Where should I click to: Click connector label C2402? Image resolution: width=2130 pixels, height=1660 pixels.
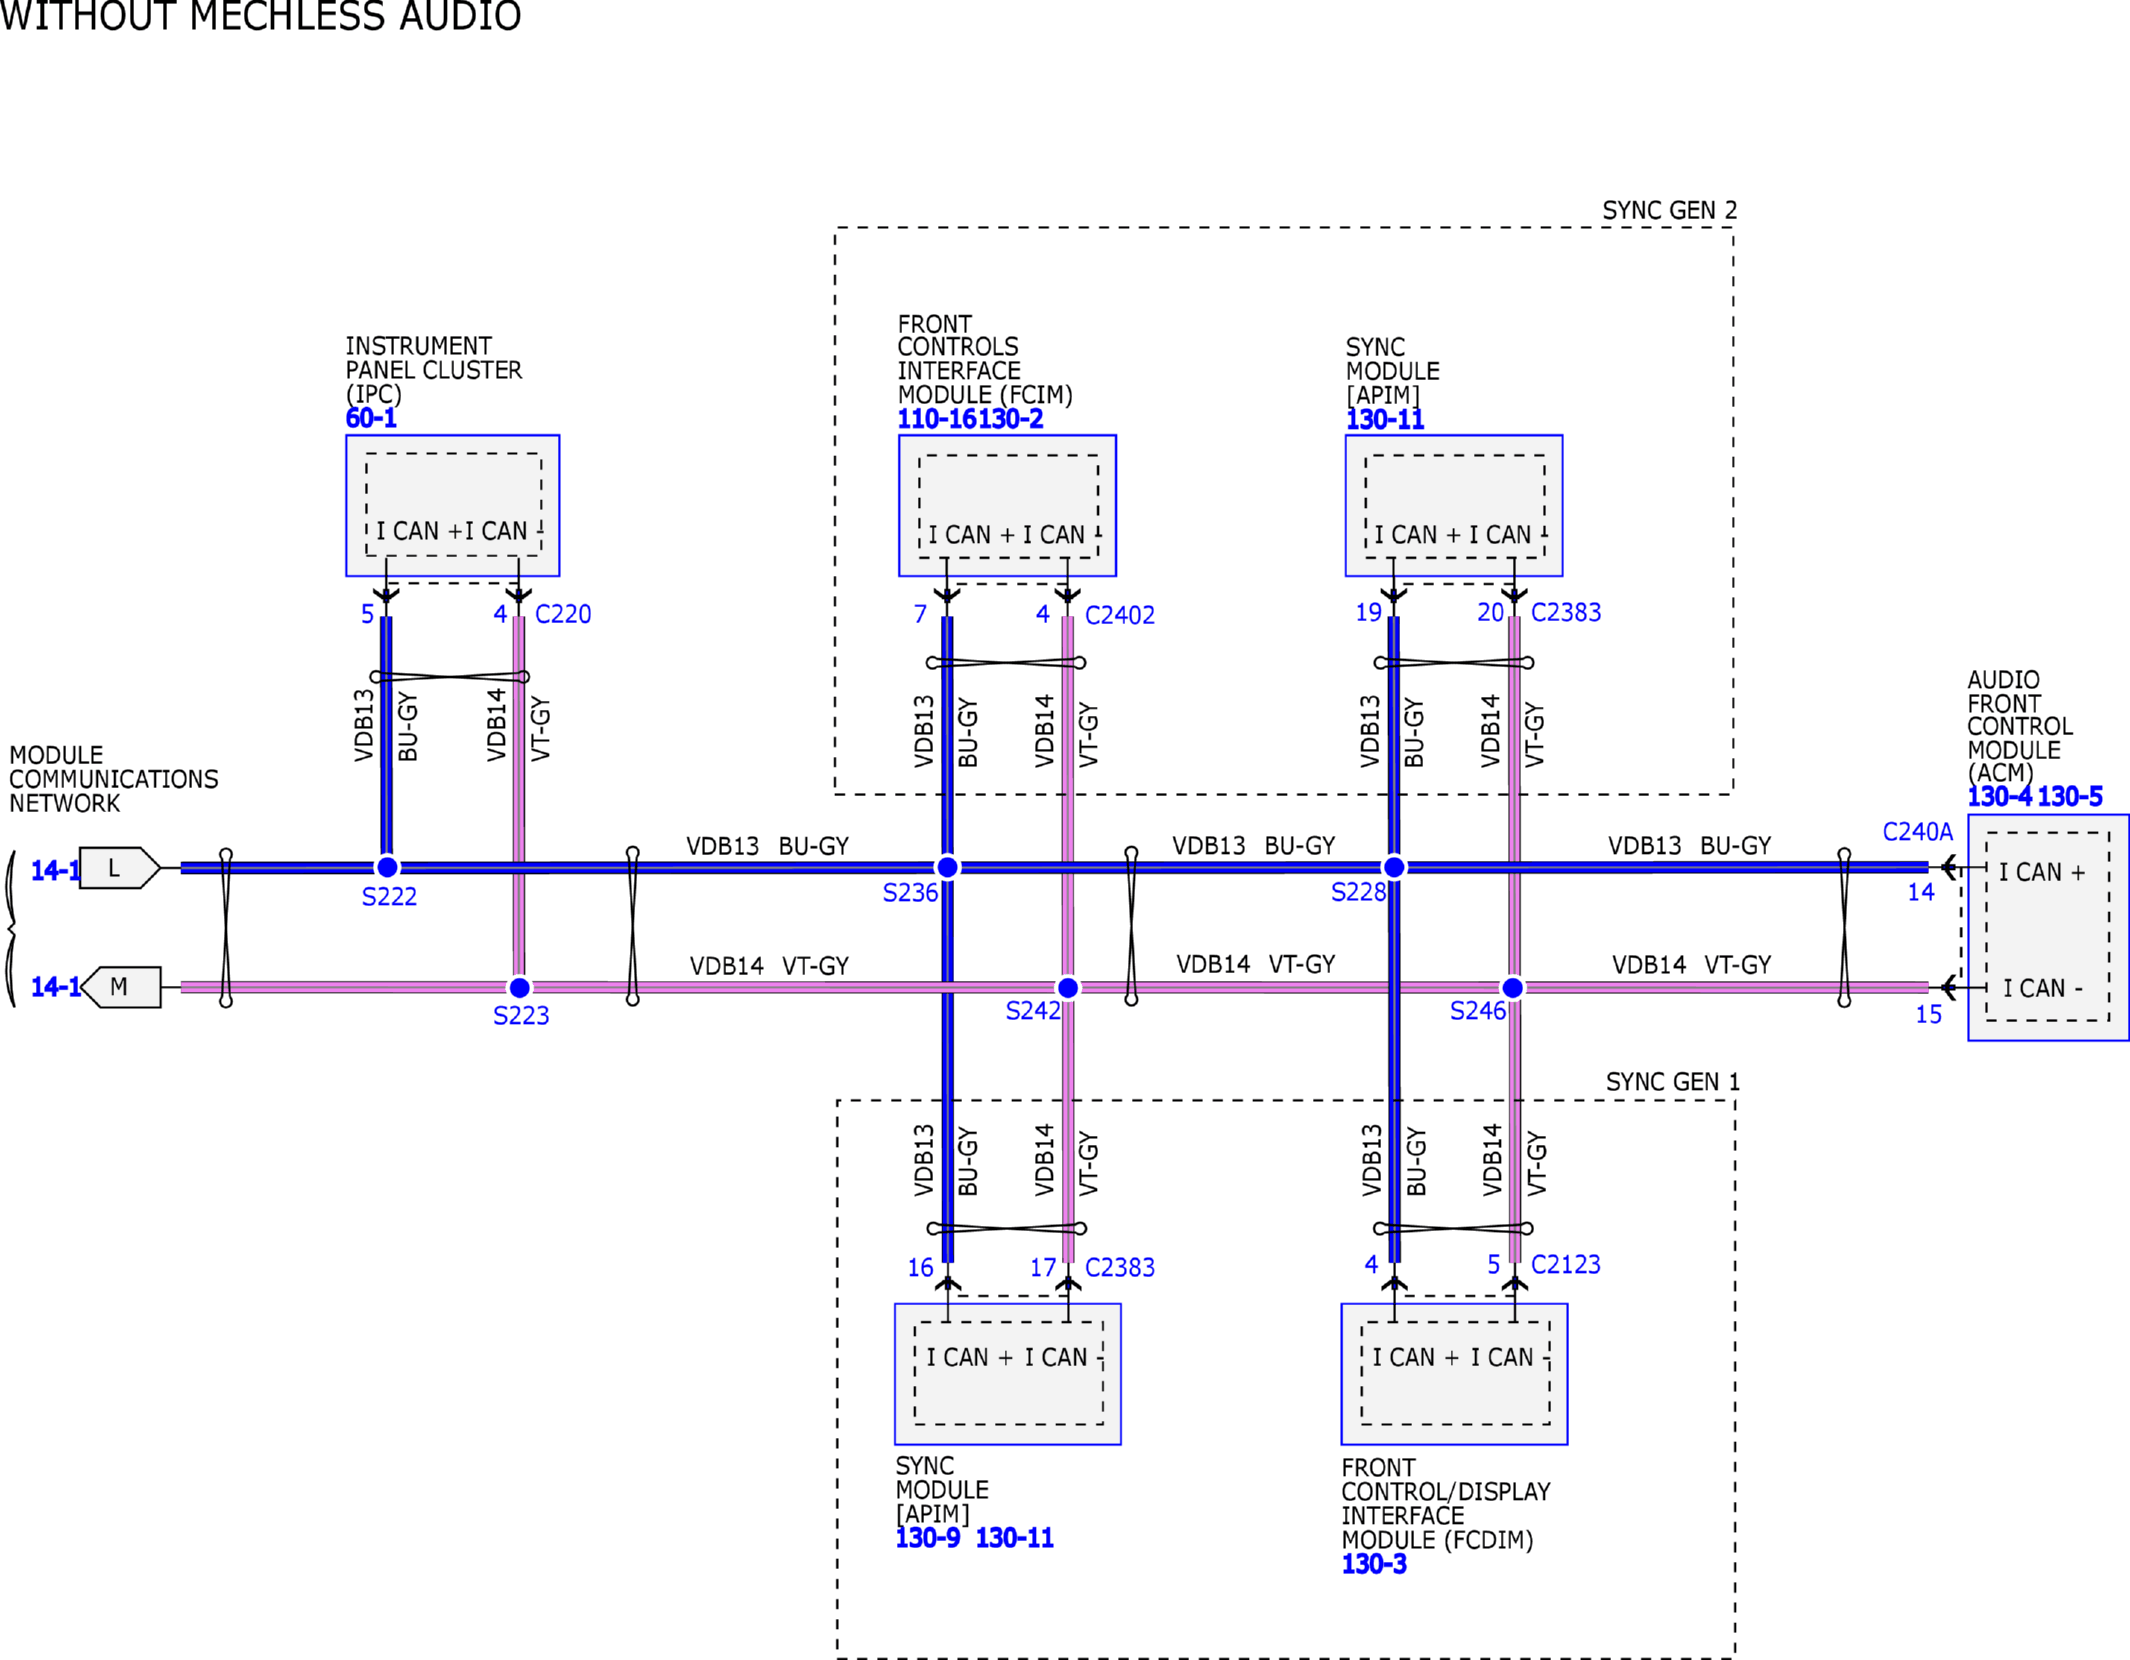[1119, 615]
